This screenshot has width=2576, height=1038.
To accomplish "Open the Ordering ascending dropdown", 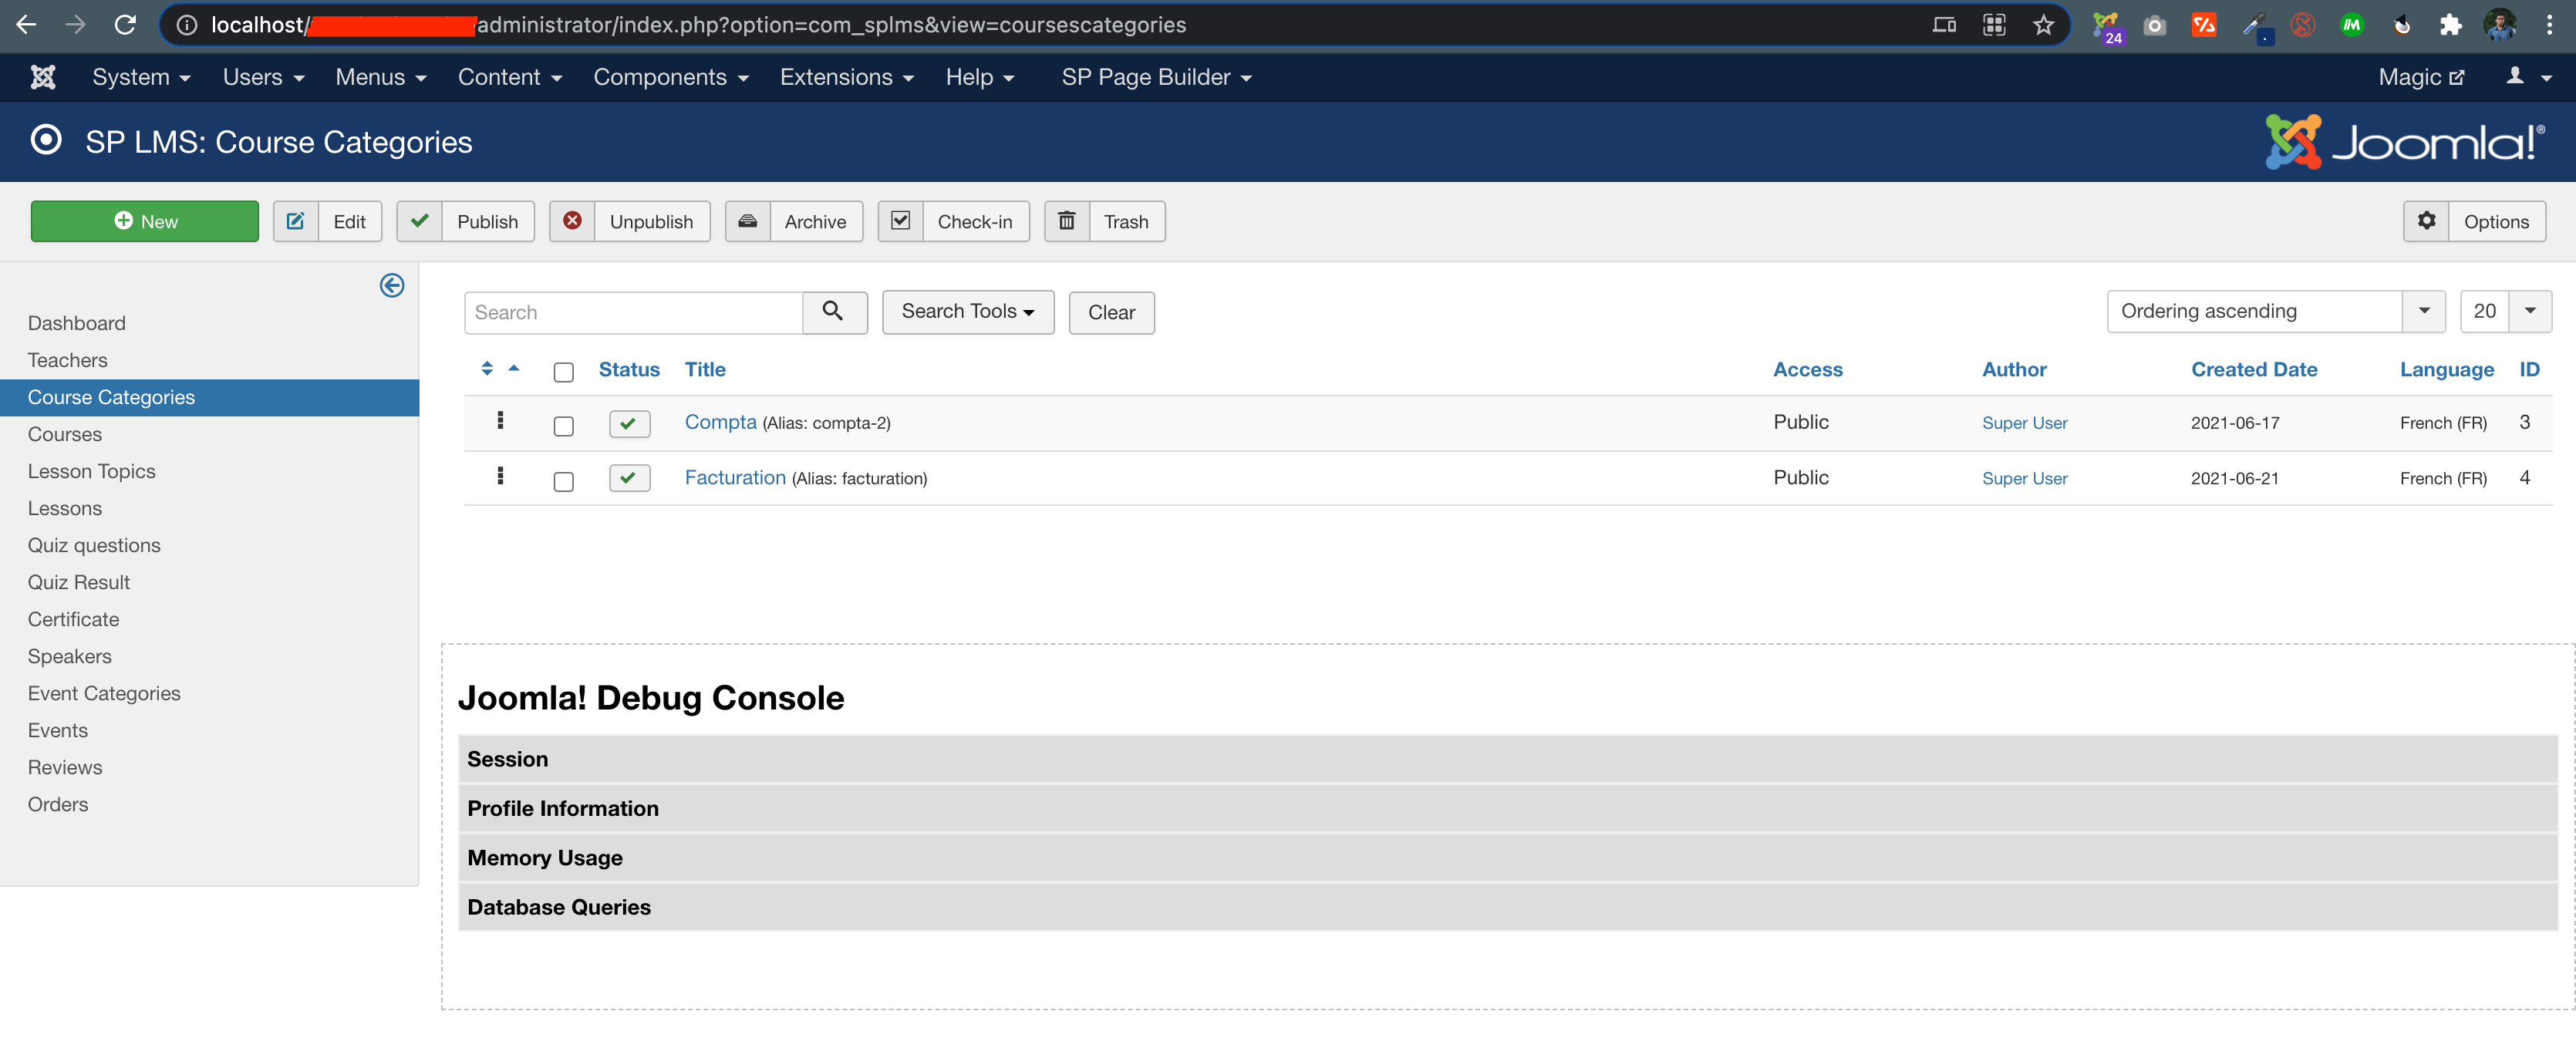I will pyautogui.click(x=2274, y=311).
